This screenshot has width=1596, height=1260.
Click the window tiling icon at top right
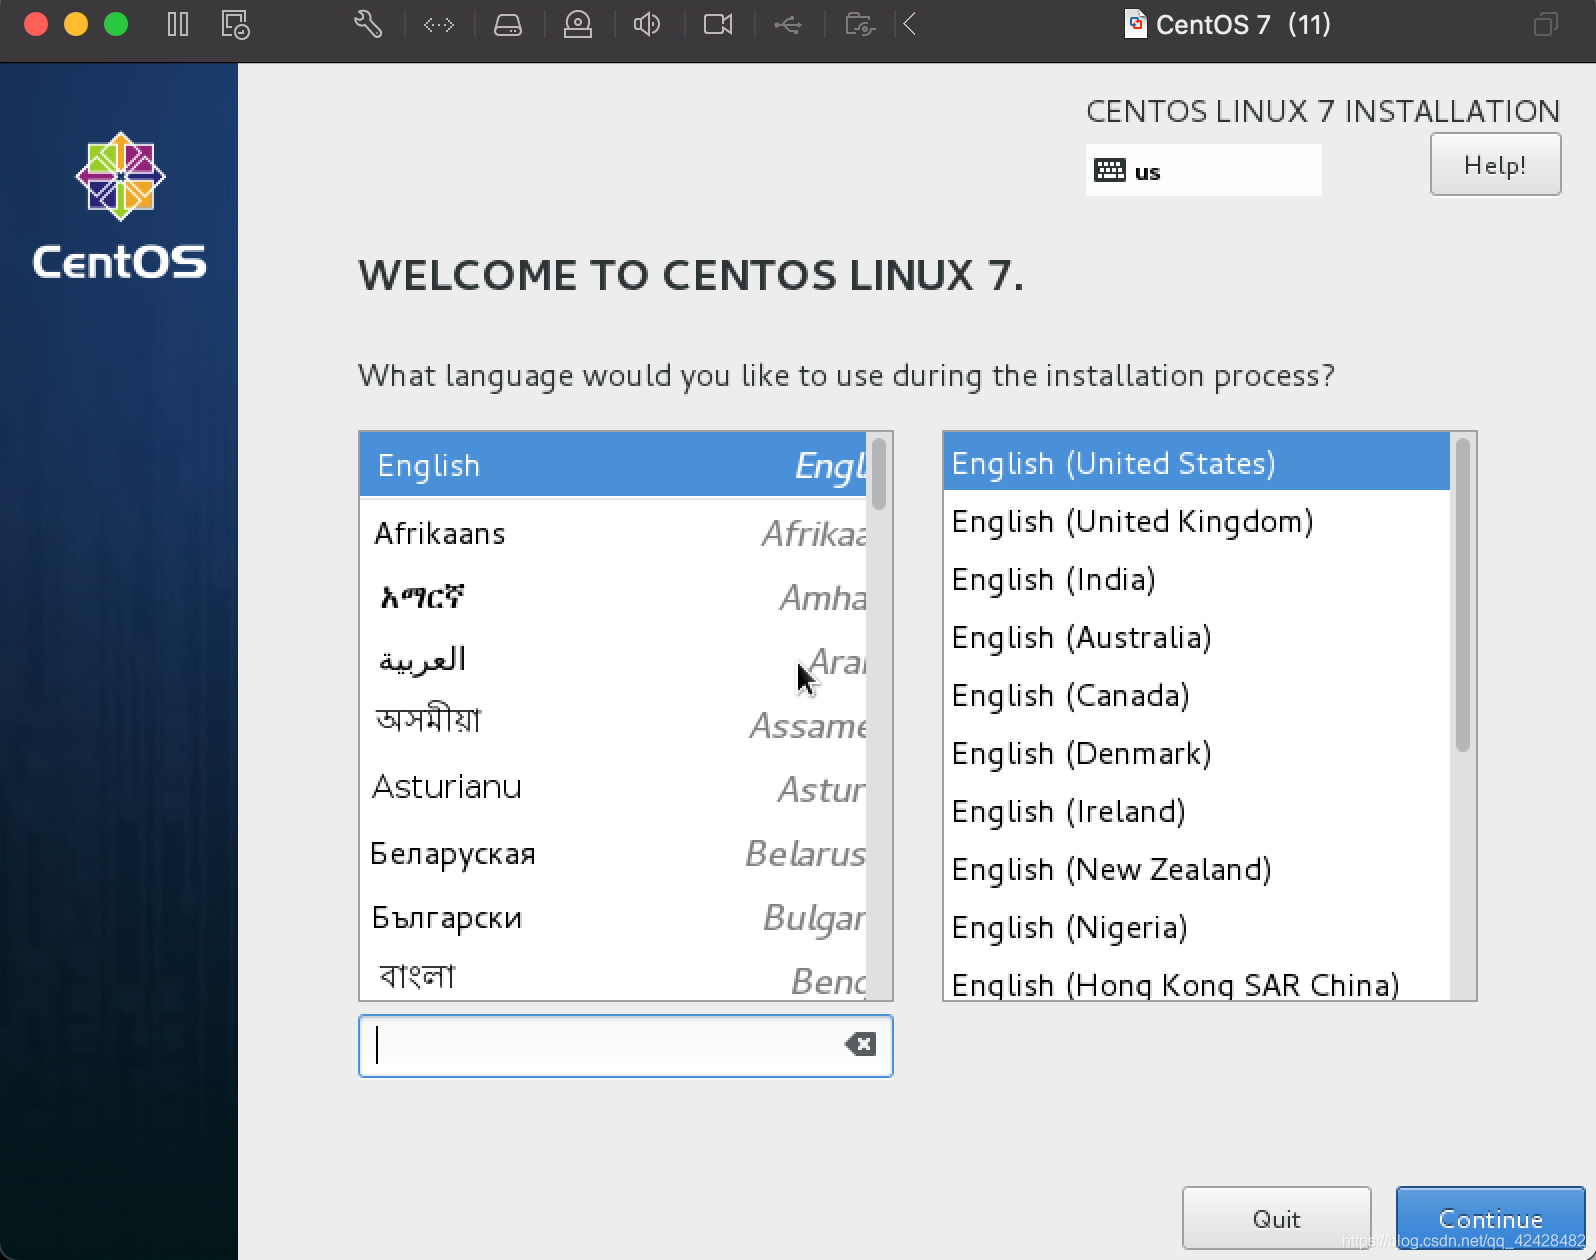[x=1546, y=24]
